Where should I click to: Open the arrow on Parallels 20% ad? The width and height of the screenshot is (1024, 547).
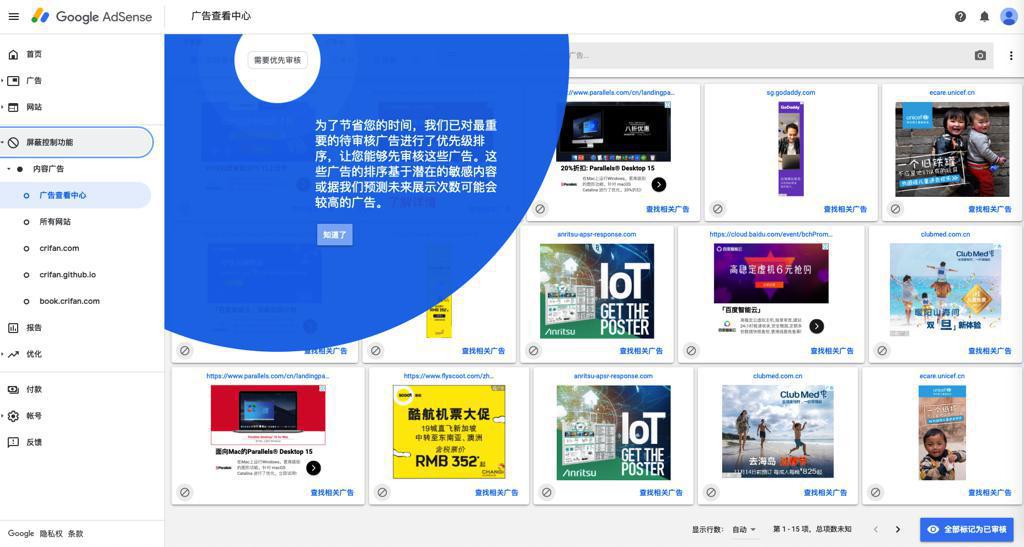659,185
